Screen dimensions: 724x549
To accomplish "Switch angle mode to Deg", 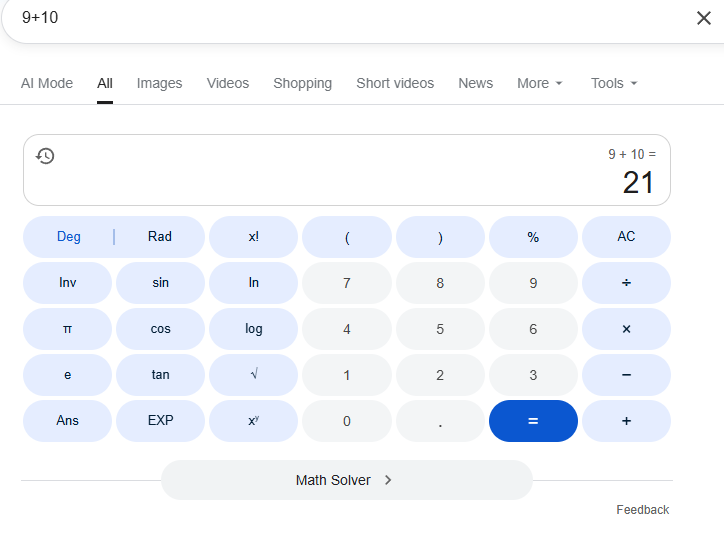I will pos(69,237).
